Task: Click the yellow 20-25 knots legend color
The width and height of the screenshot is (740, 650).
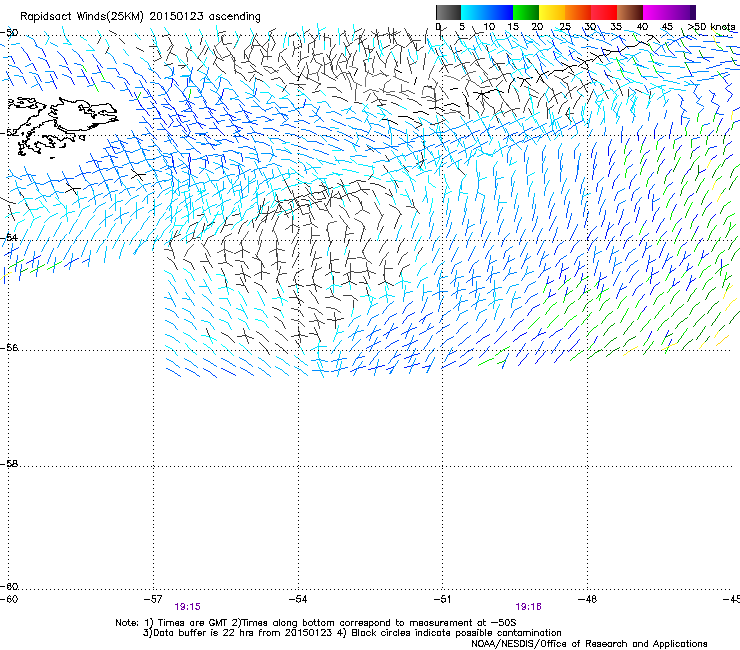Action: tap(552, 12)
